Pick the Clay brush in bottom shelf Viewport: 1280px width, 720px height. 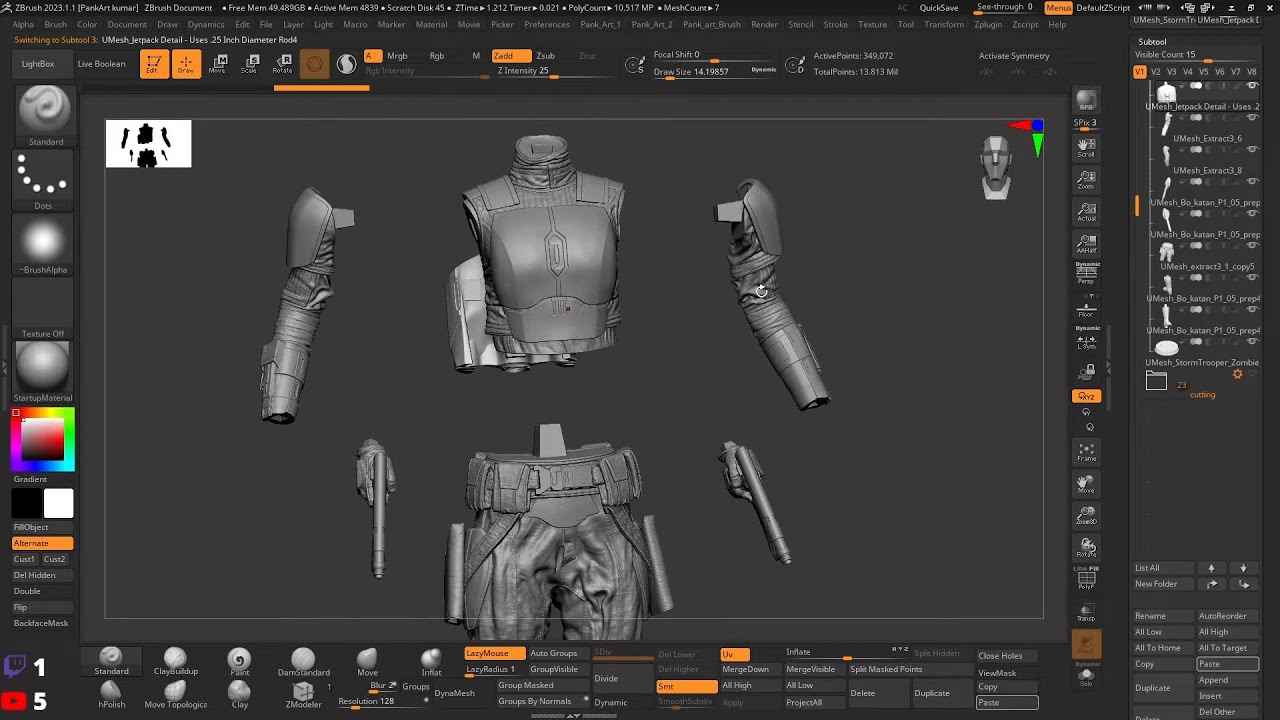pos(239,694)
